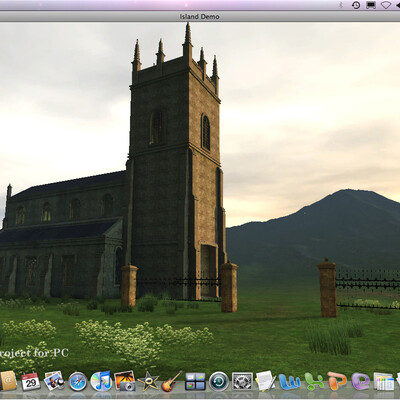Open System Preferences gear icon
The image size is (400, 400).
[242, 381]
